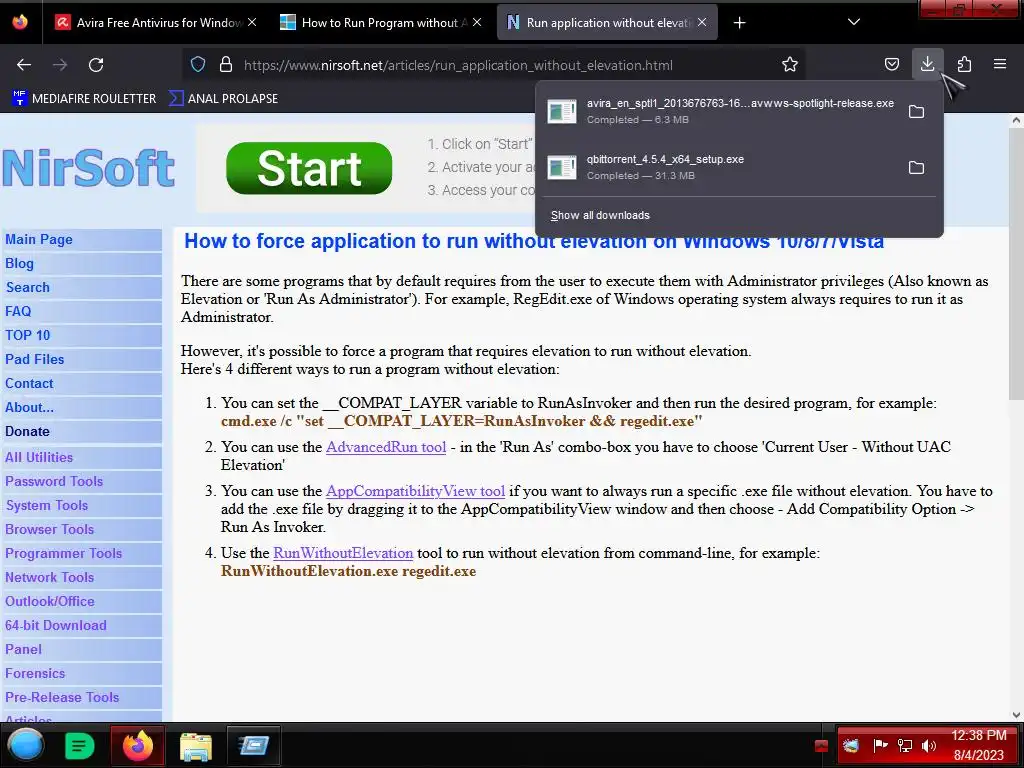Open Password Tools sidebar link
This screenshot has width=1024, height=768.
[54, 481]
